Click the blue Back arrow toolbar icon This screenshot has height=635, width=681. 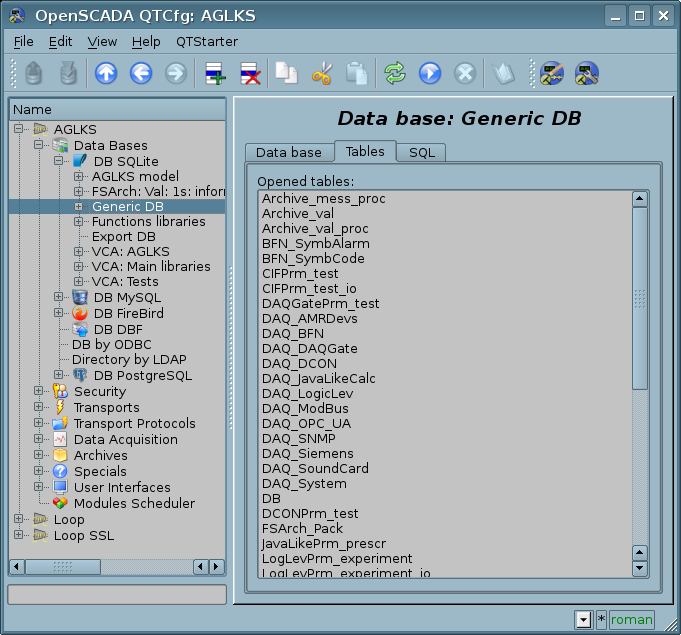(x=141, y=73)
